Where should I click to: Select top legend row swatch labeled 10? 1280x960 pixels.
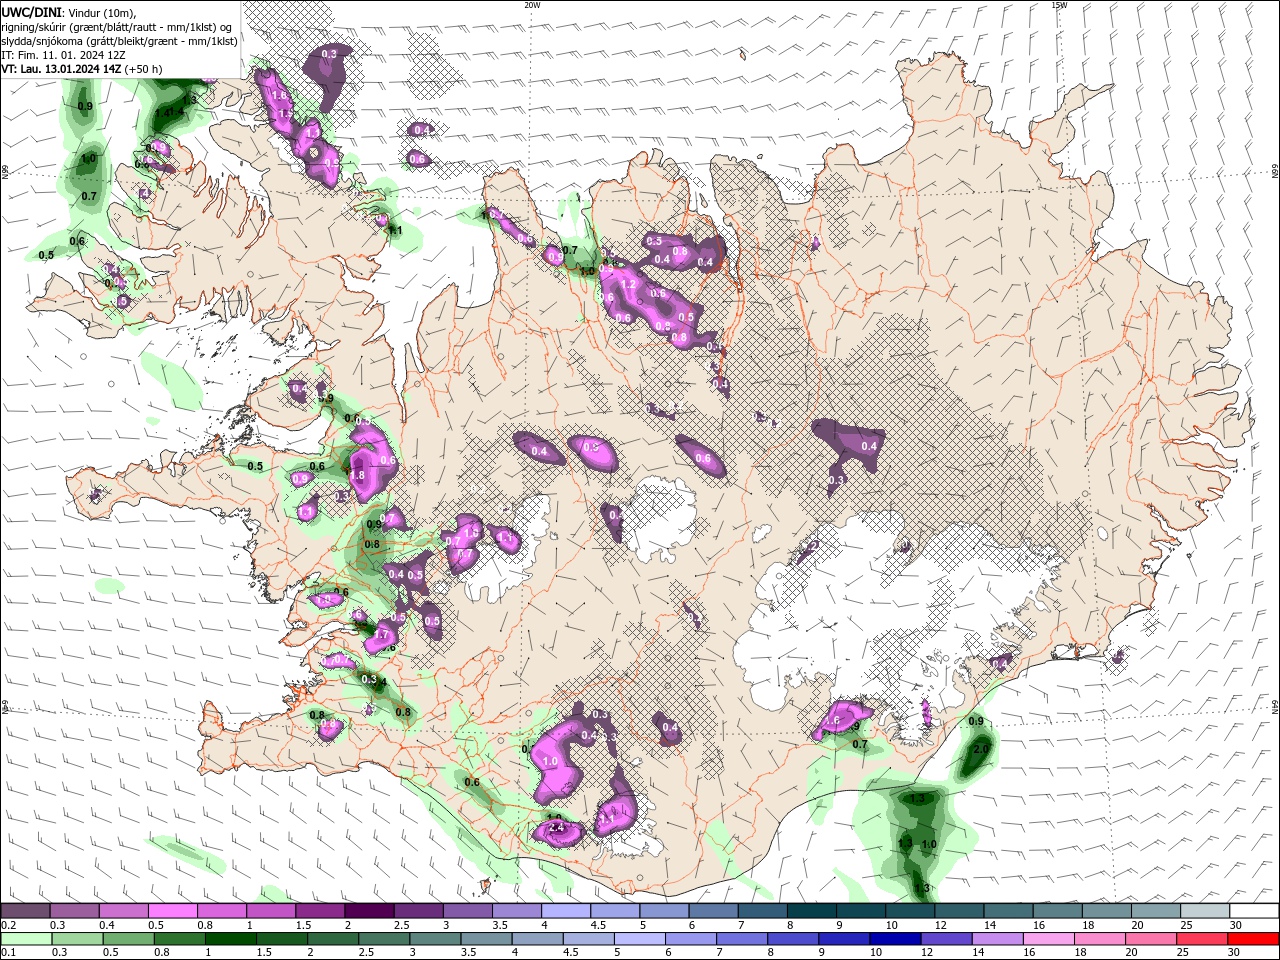tap(909, 911)
